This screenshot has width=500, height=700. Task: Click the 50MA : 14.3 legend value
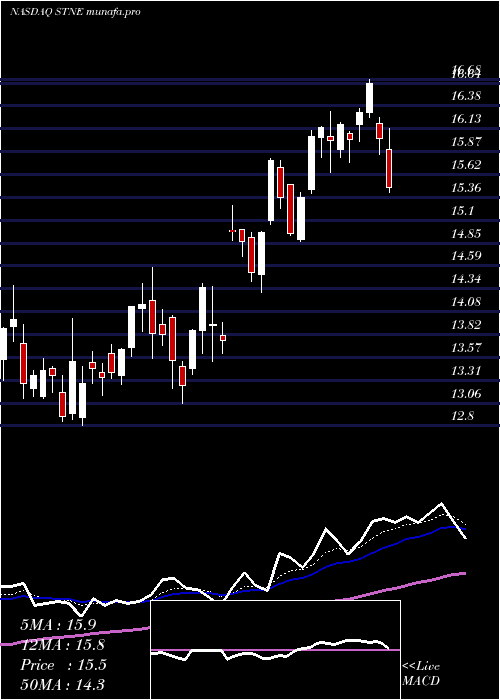tap(63, 685)
